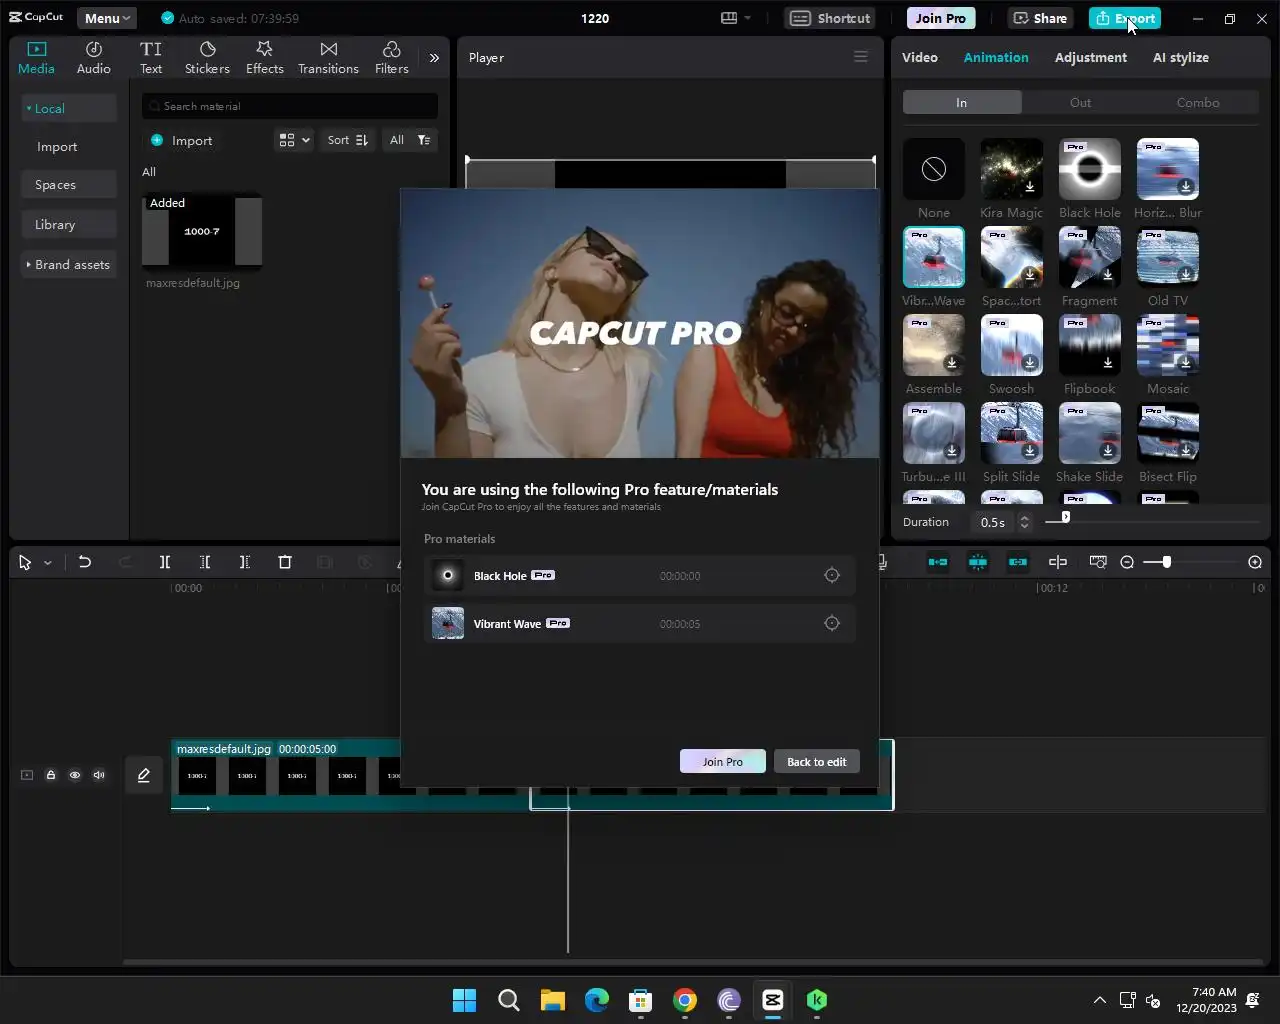The height and width of the screenshot is (1024, 1280).
Task: Select the Out animation segment
Action: [1080, 102]
